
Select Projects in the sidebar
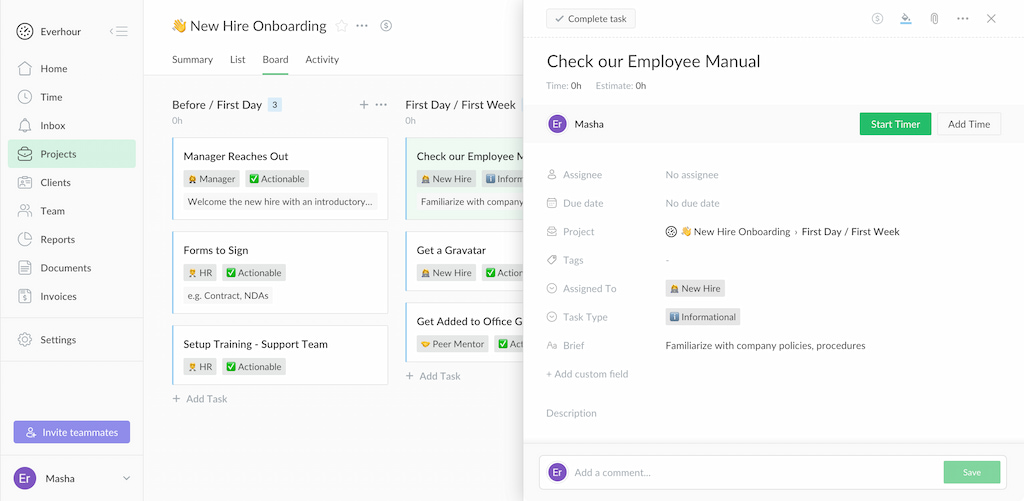click(x=72, y=154)
